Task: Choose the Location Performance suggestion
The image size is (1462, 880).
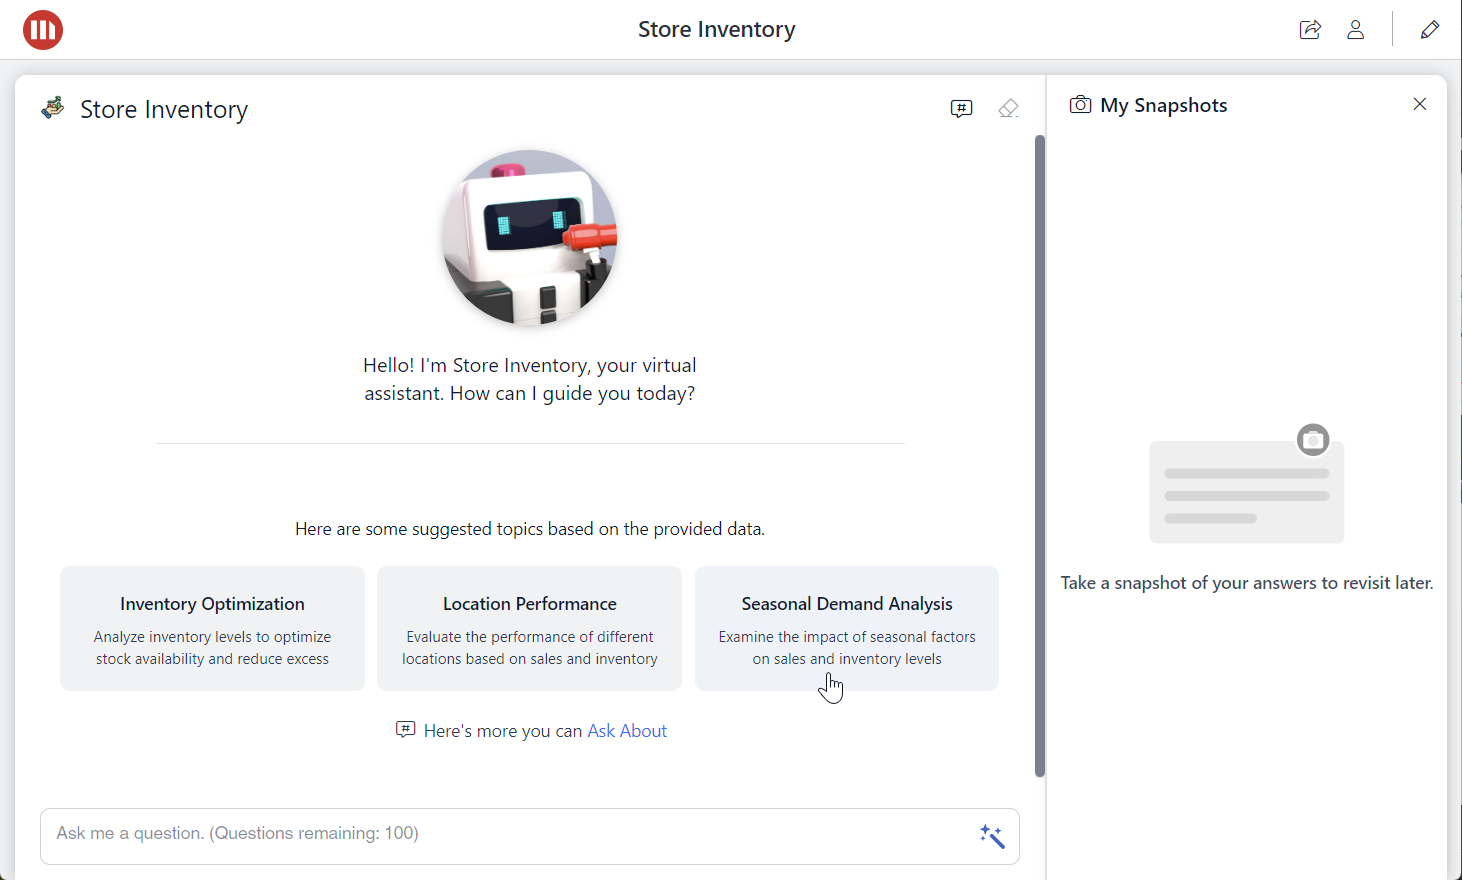Action: (x=529, y=628)
